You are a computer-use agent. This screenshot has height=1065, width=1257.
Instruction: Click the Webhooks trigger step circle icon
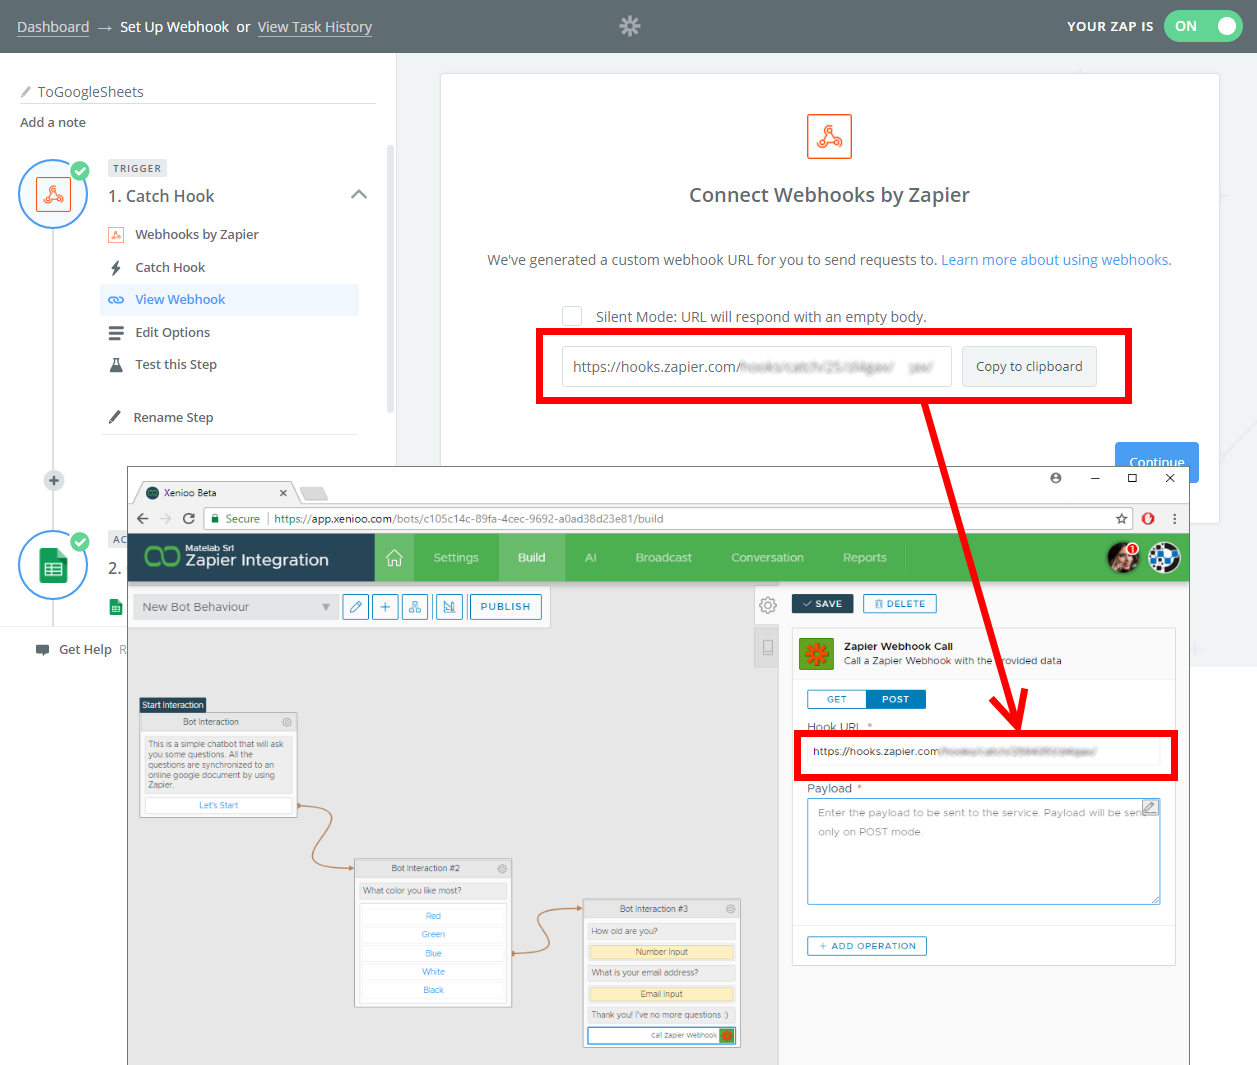[x=53, y=194]
